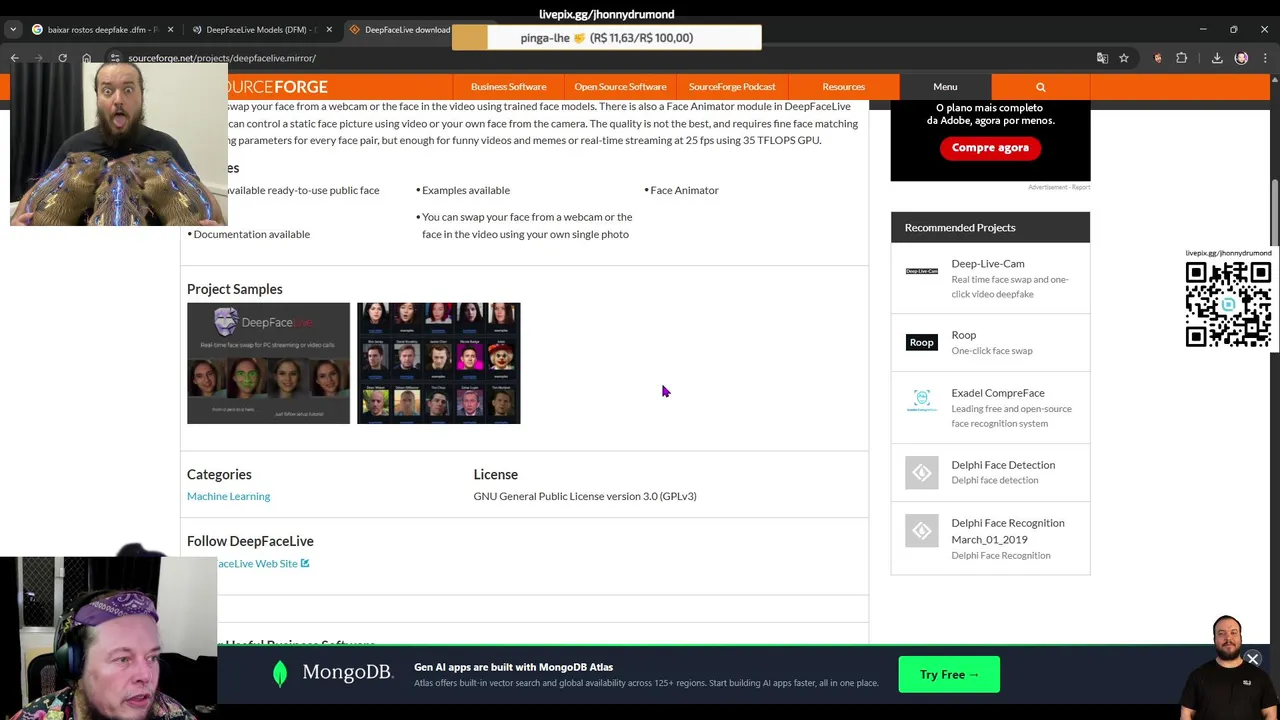Viewport: 1280px width, 720px height.
Task: Click the 'Project Samples' heading
Action: point(235,289)
